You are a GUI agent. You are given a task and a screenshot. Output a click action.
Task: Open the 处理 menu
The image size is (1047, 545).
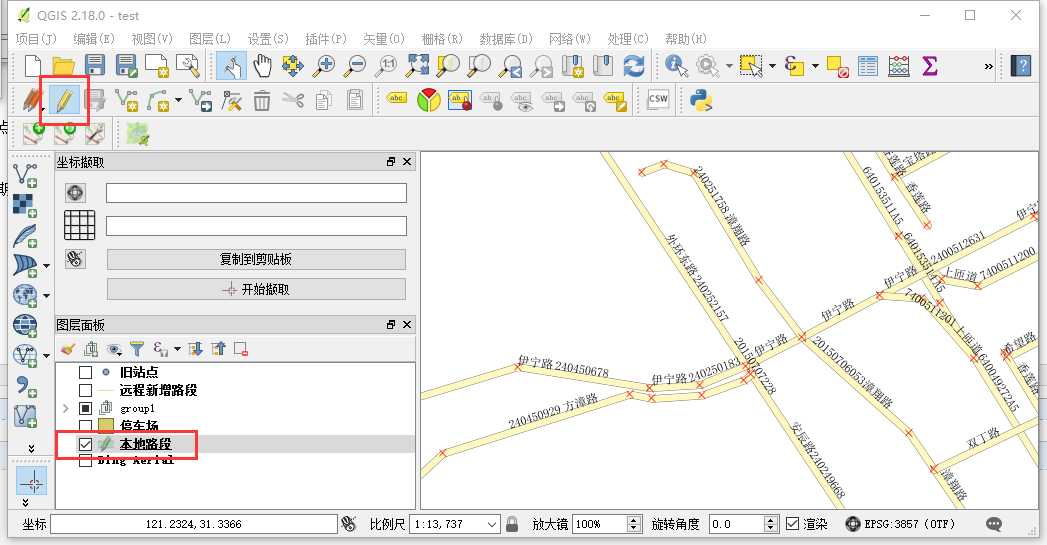628,39
